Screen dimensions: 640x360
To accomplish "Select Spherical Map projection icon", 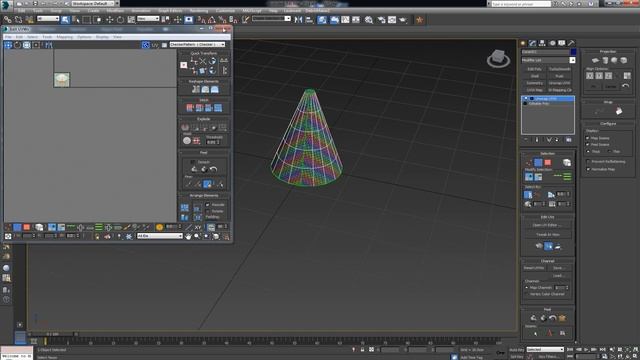I will [614, 60].
